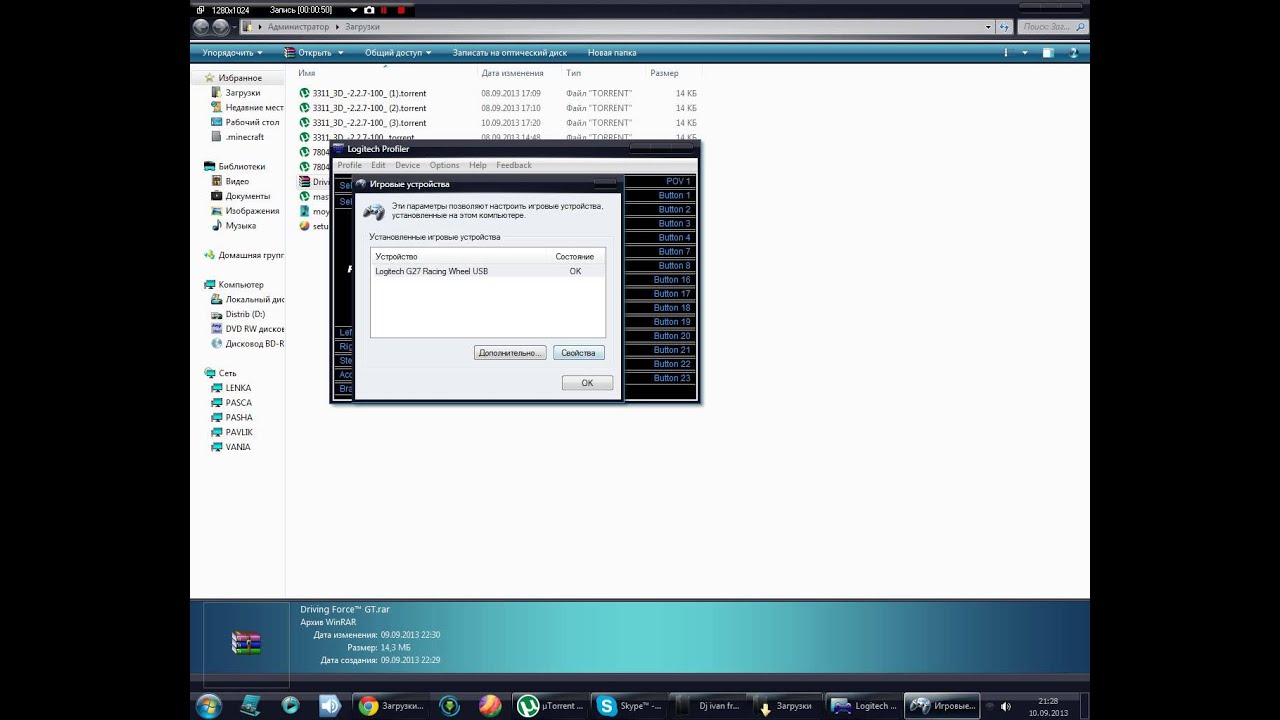Click Администратор in the address bar
Image resolution: width=1280 pixels, height=720 pixels.
(x=298, y=27)
